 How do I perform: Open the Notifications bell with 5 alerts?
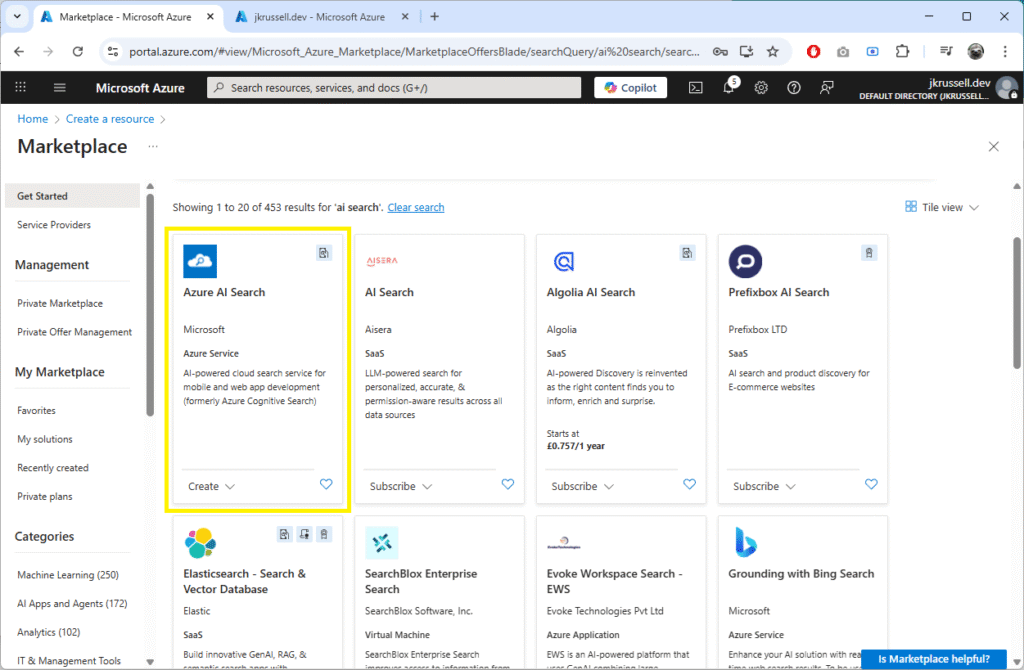pos(728,87)
